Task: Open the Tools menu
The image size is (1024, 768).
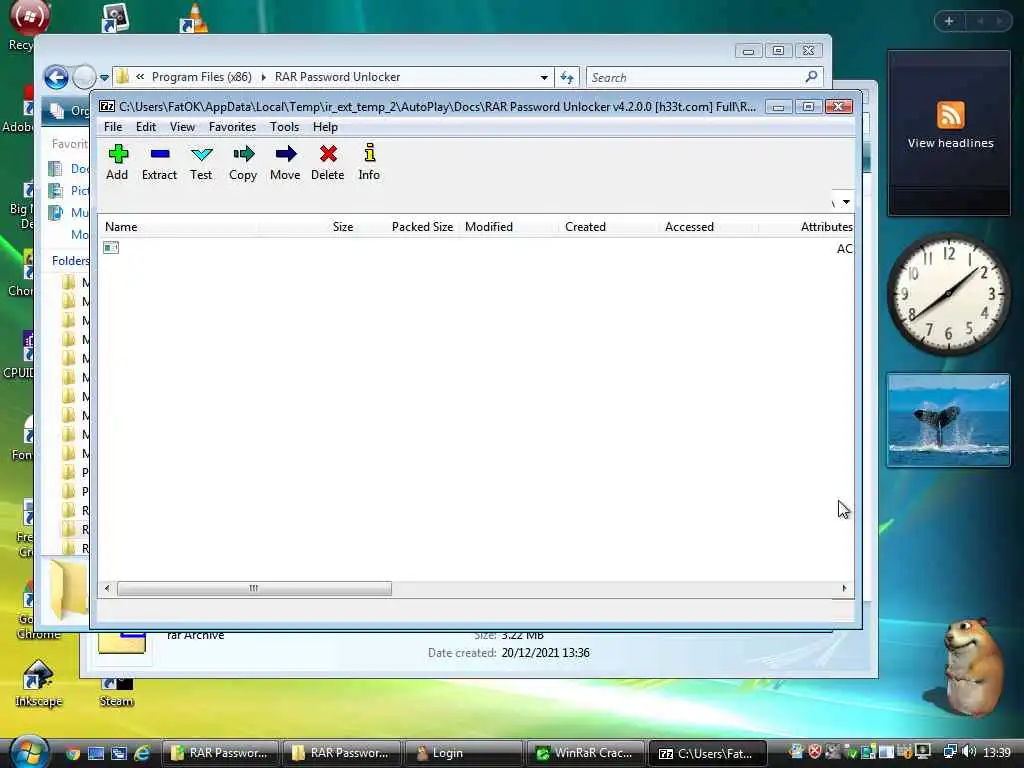Action: [x=285, y=127]
